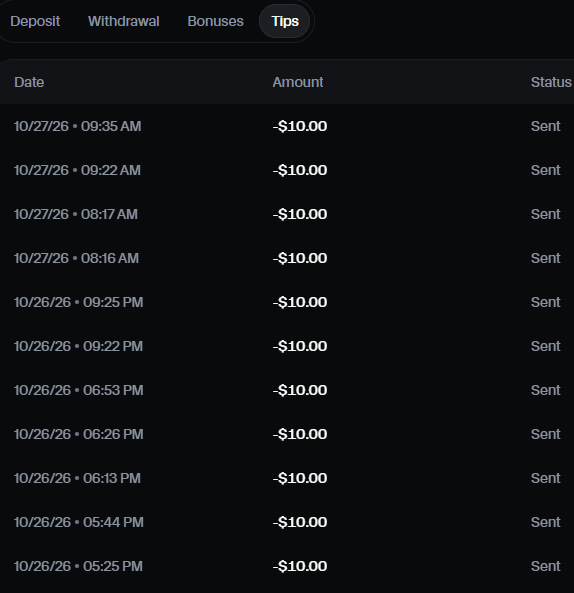
Task: Select date 10/26/26 • 09:22 PM
Action: click(x=78, y=346)
